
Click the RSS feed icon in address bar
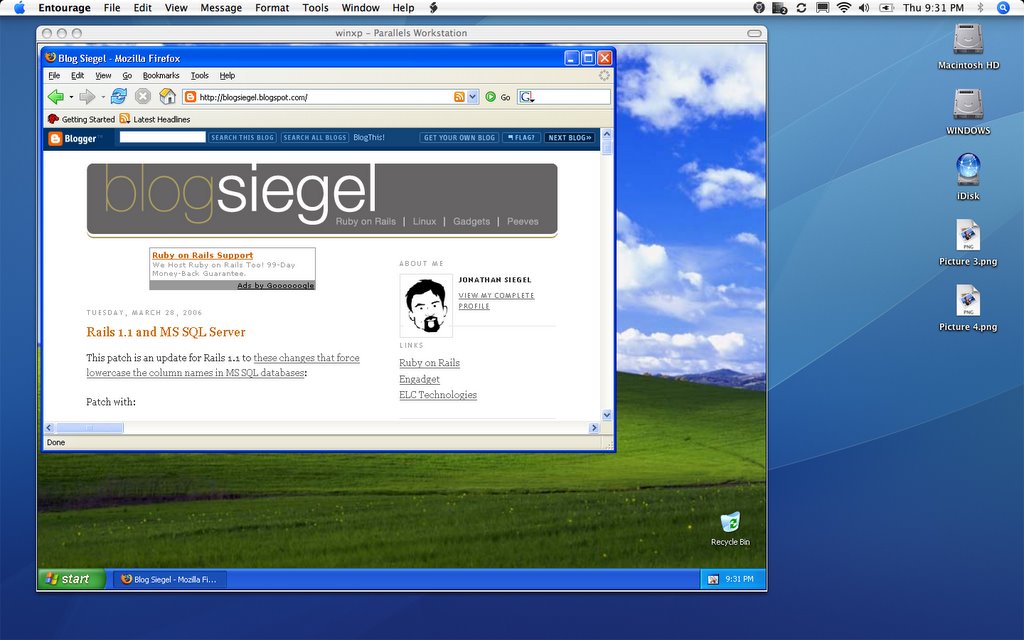click(x=459, y=97)
